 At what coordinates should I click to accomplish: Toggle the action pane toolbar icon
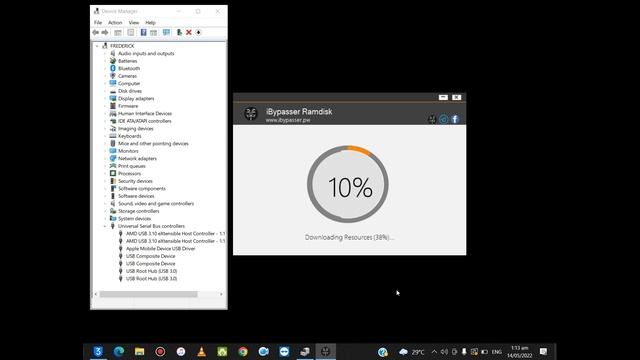153,32
